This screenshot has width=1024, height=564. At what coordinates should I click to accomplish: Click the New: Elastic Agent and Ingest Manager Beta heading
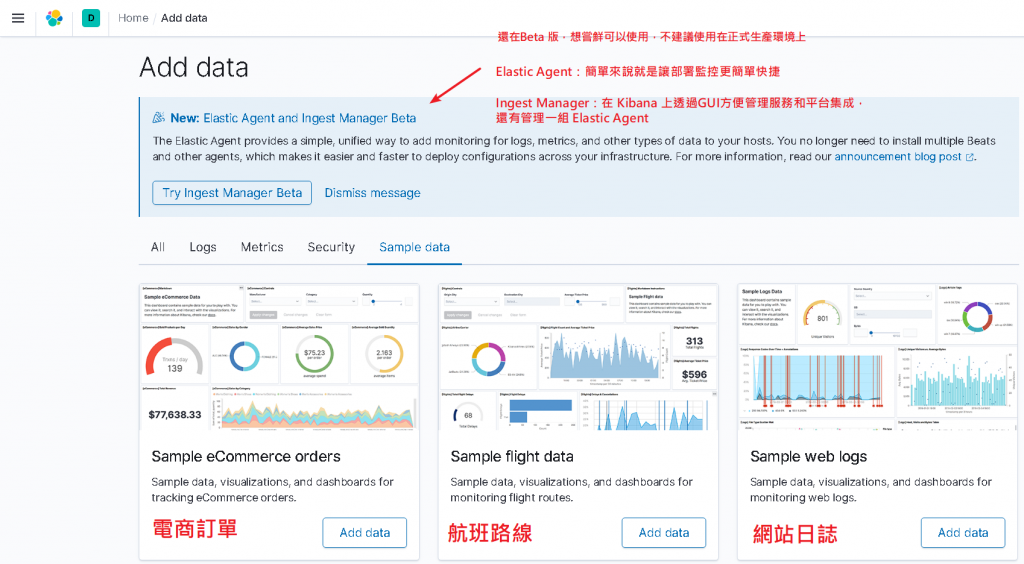(293, 118)
